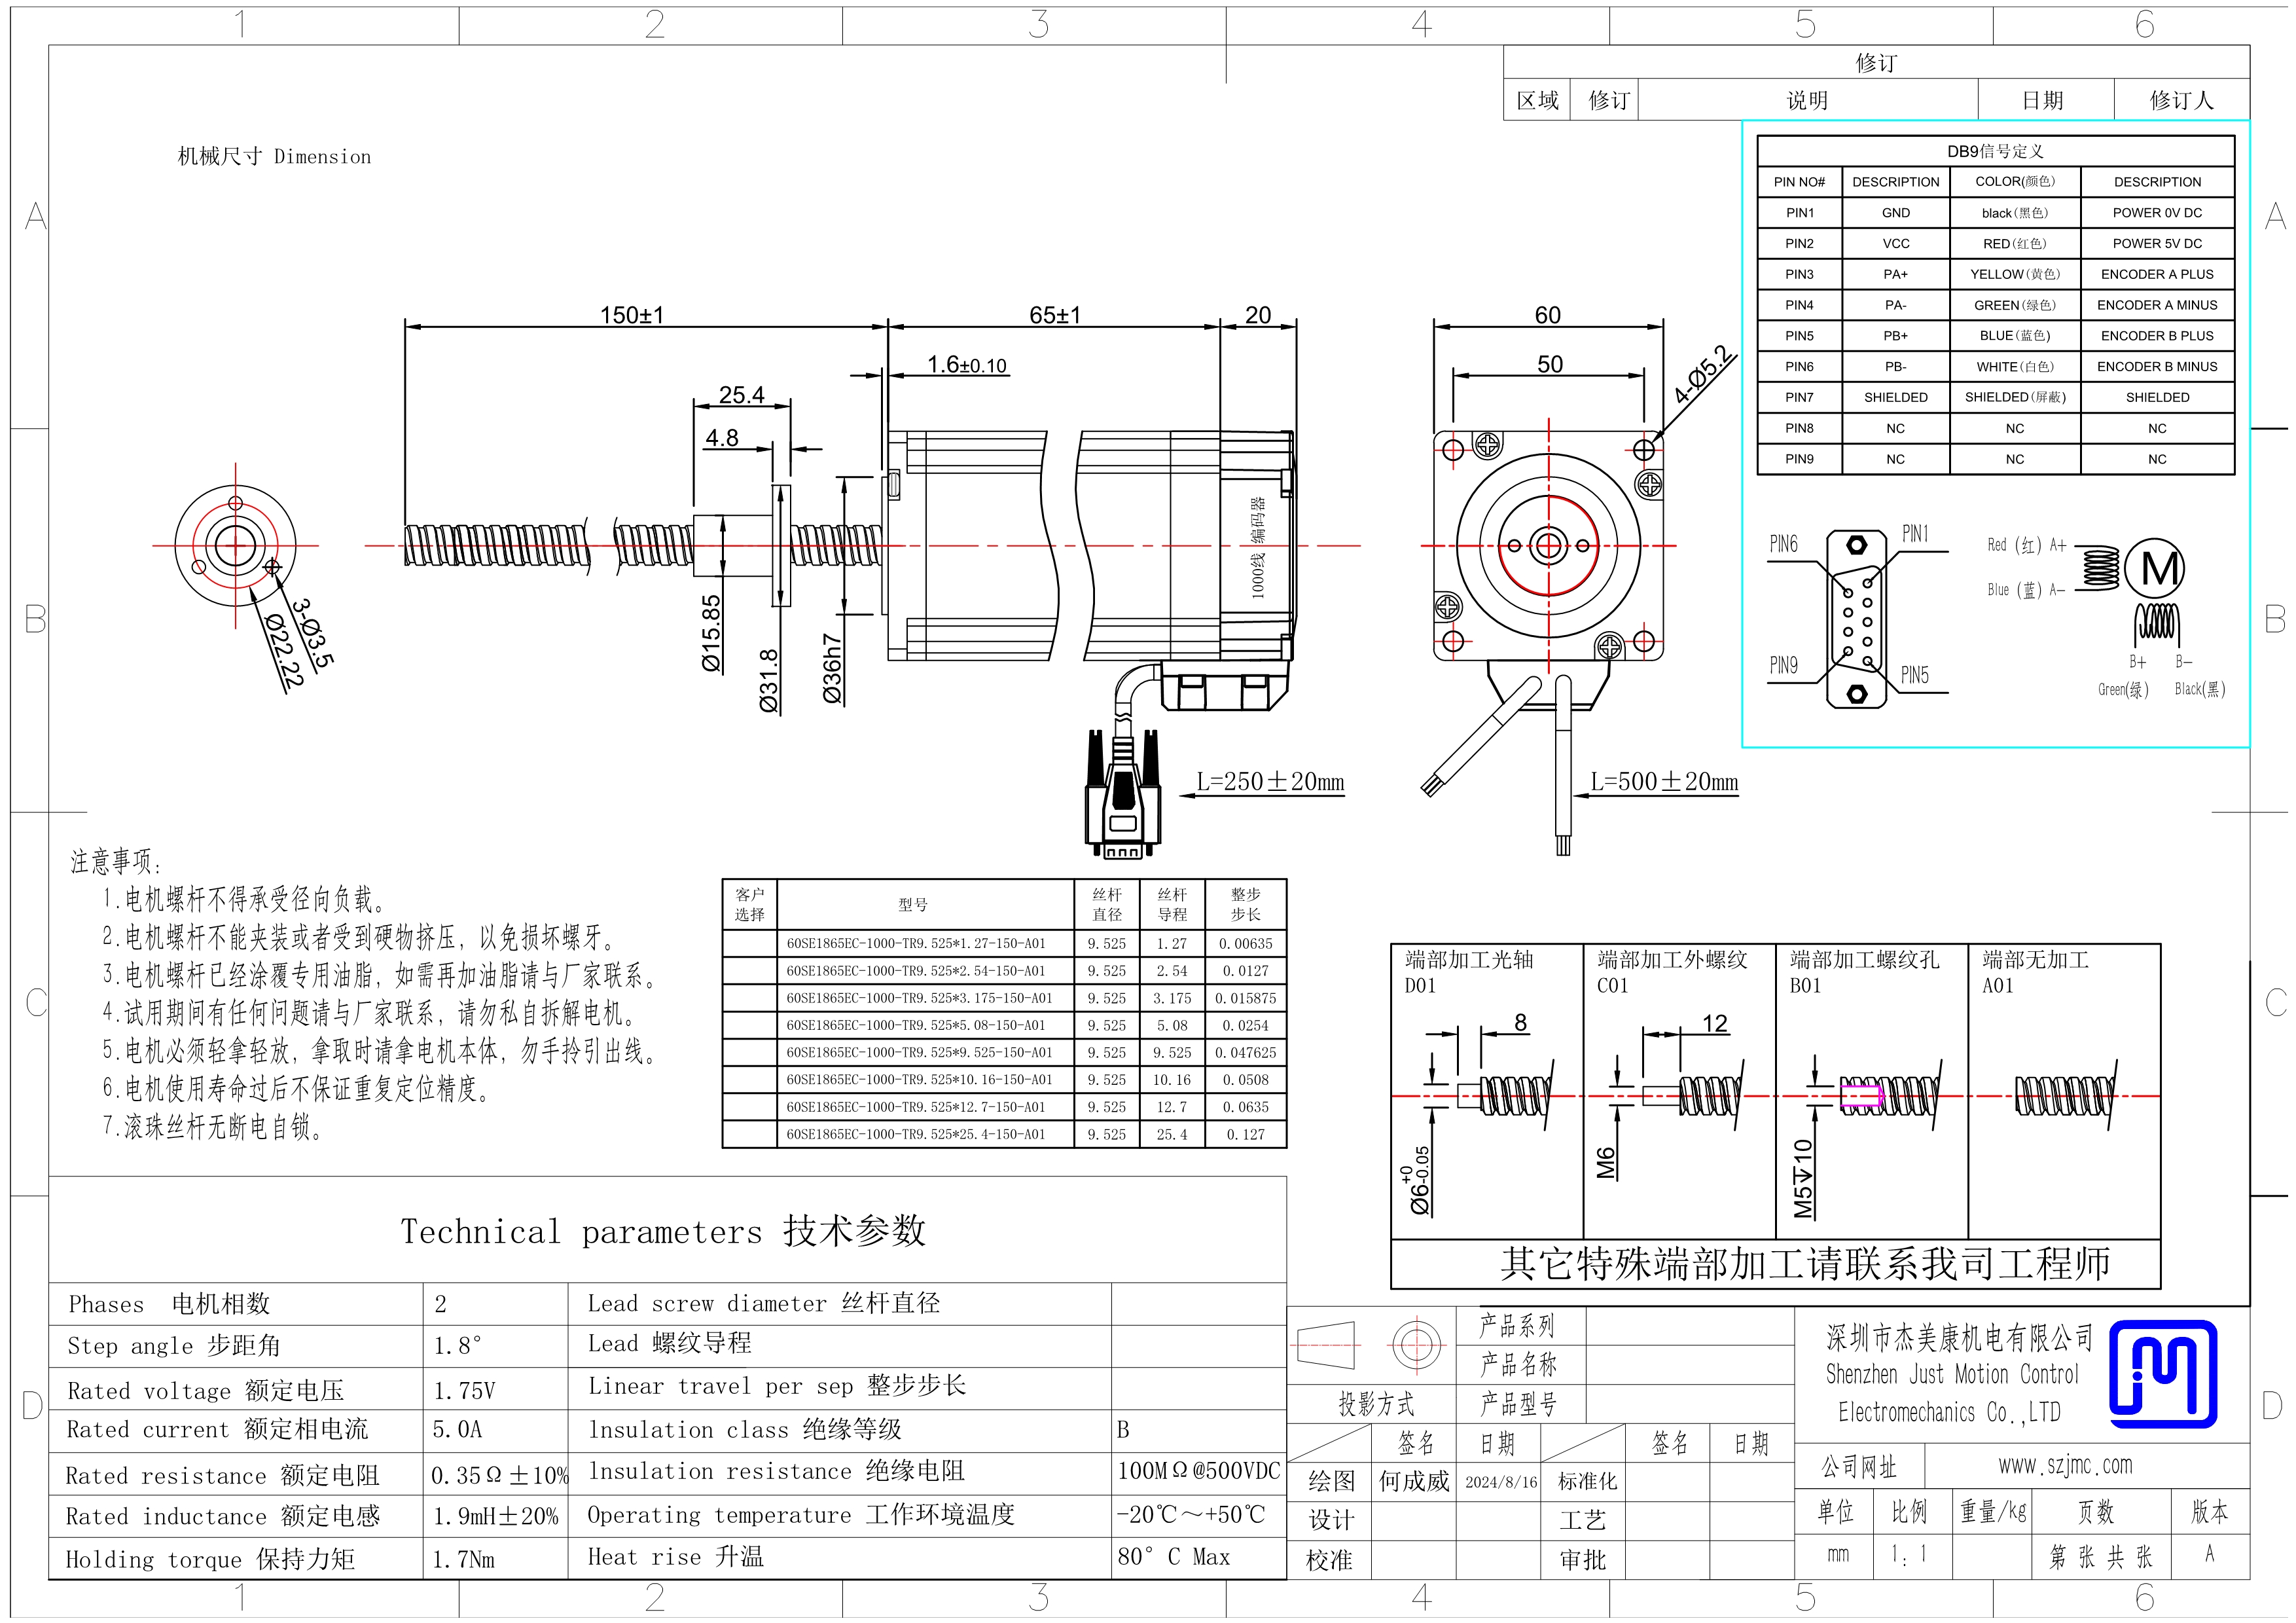Click the Ø31.8 diameter label
2296x1623 pixels.
click(x=769, y=680)
